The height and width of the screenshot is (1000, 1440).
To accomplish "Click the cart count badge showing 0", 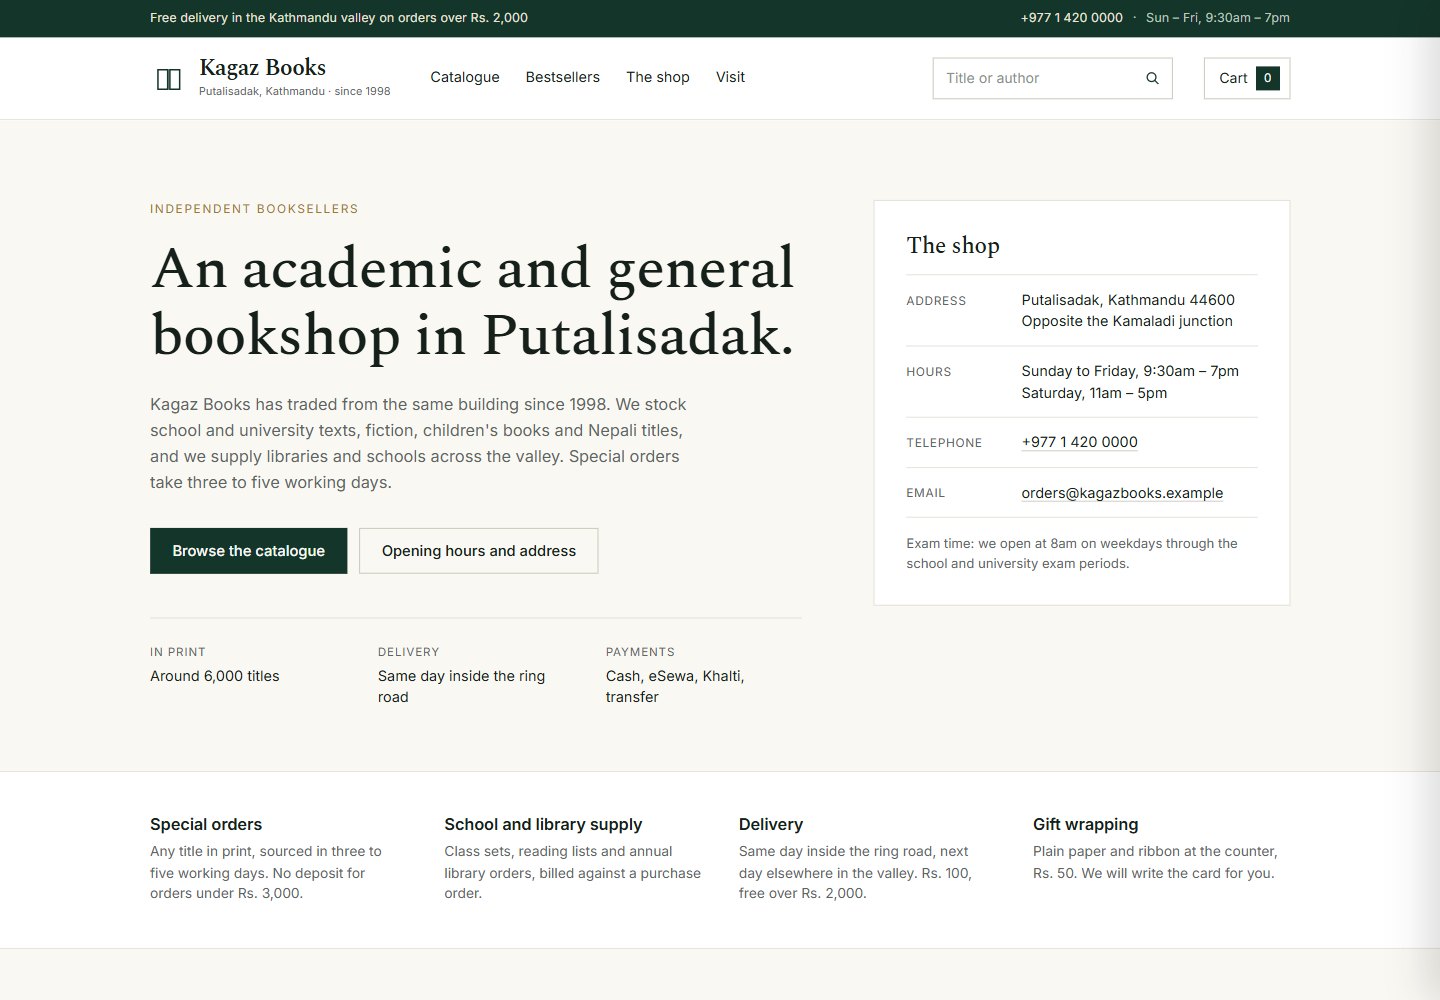I will point(1267,78).
